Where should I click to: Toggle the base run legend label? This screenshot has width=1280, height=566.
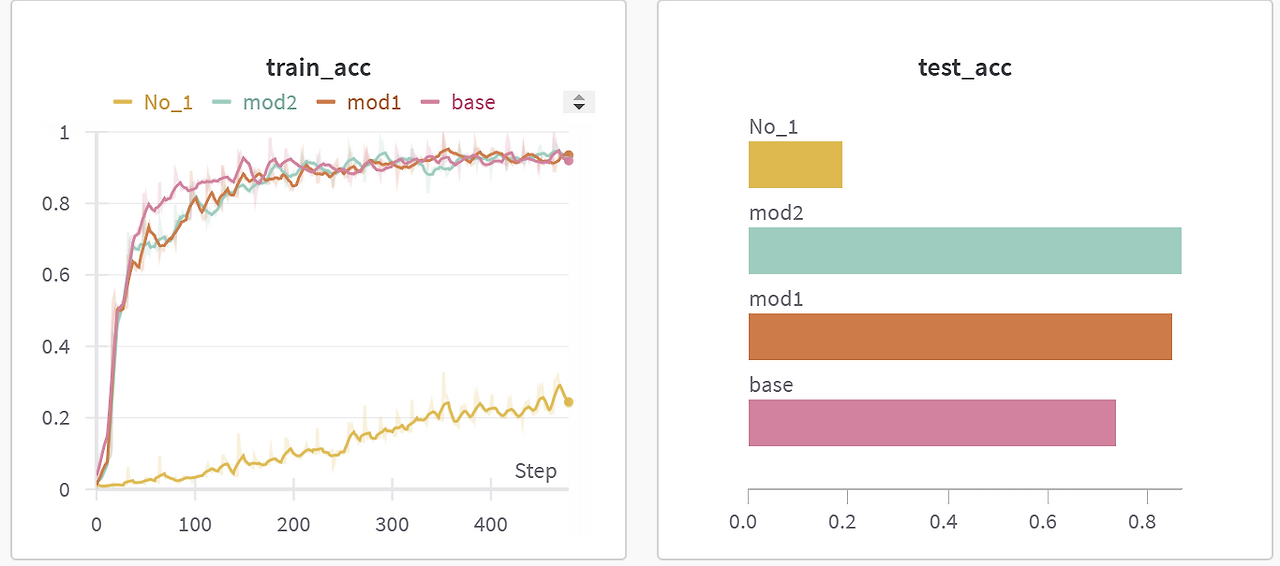coord(473,102)
